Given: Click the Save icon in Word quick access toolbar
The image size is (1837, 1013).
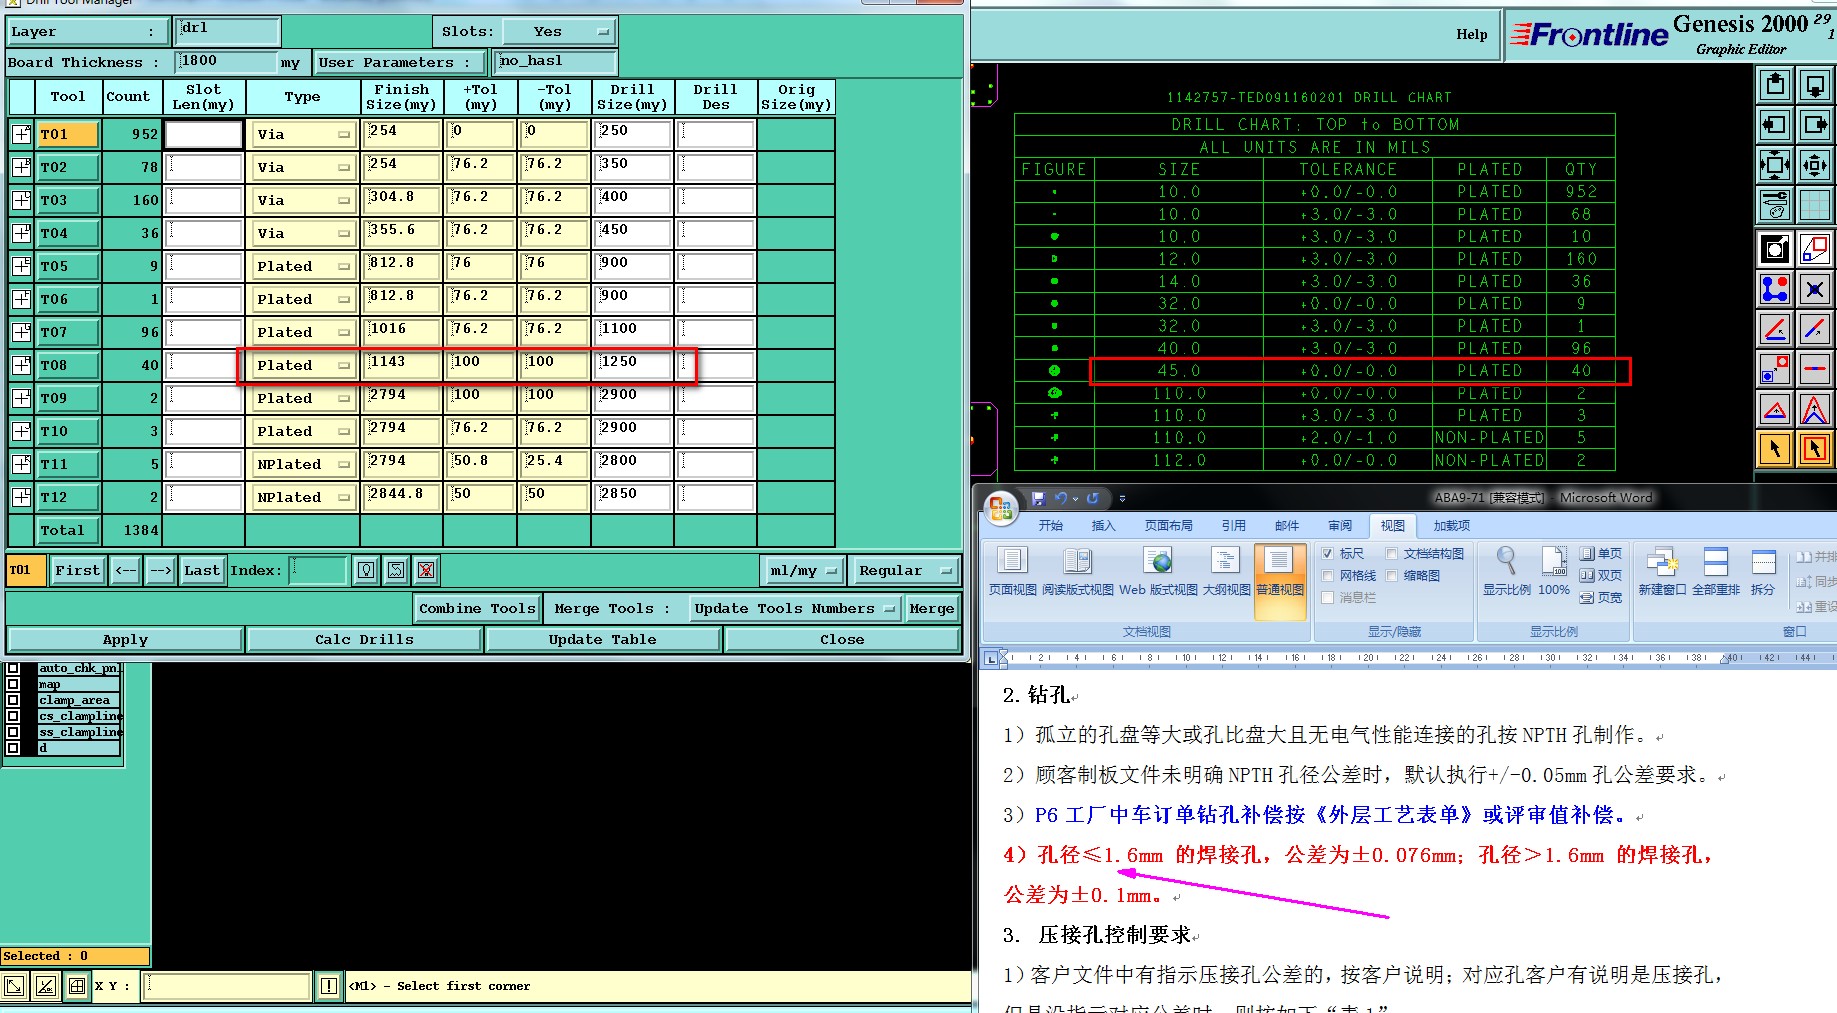Looking at the screenshot, I should tap(1038, 498).
